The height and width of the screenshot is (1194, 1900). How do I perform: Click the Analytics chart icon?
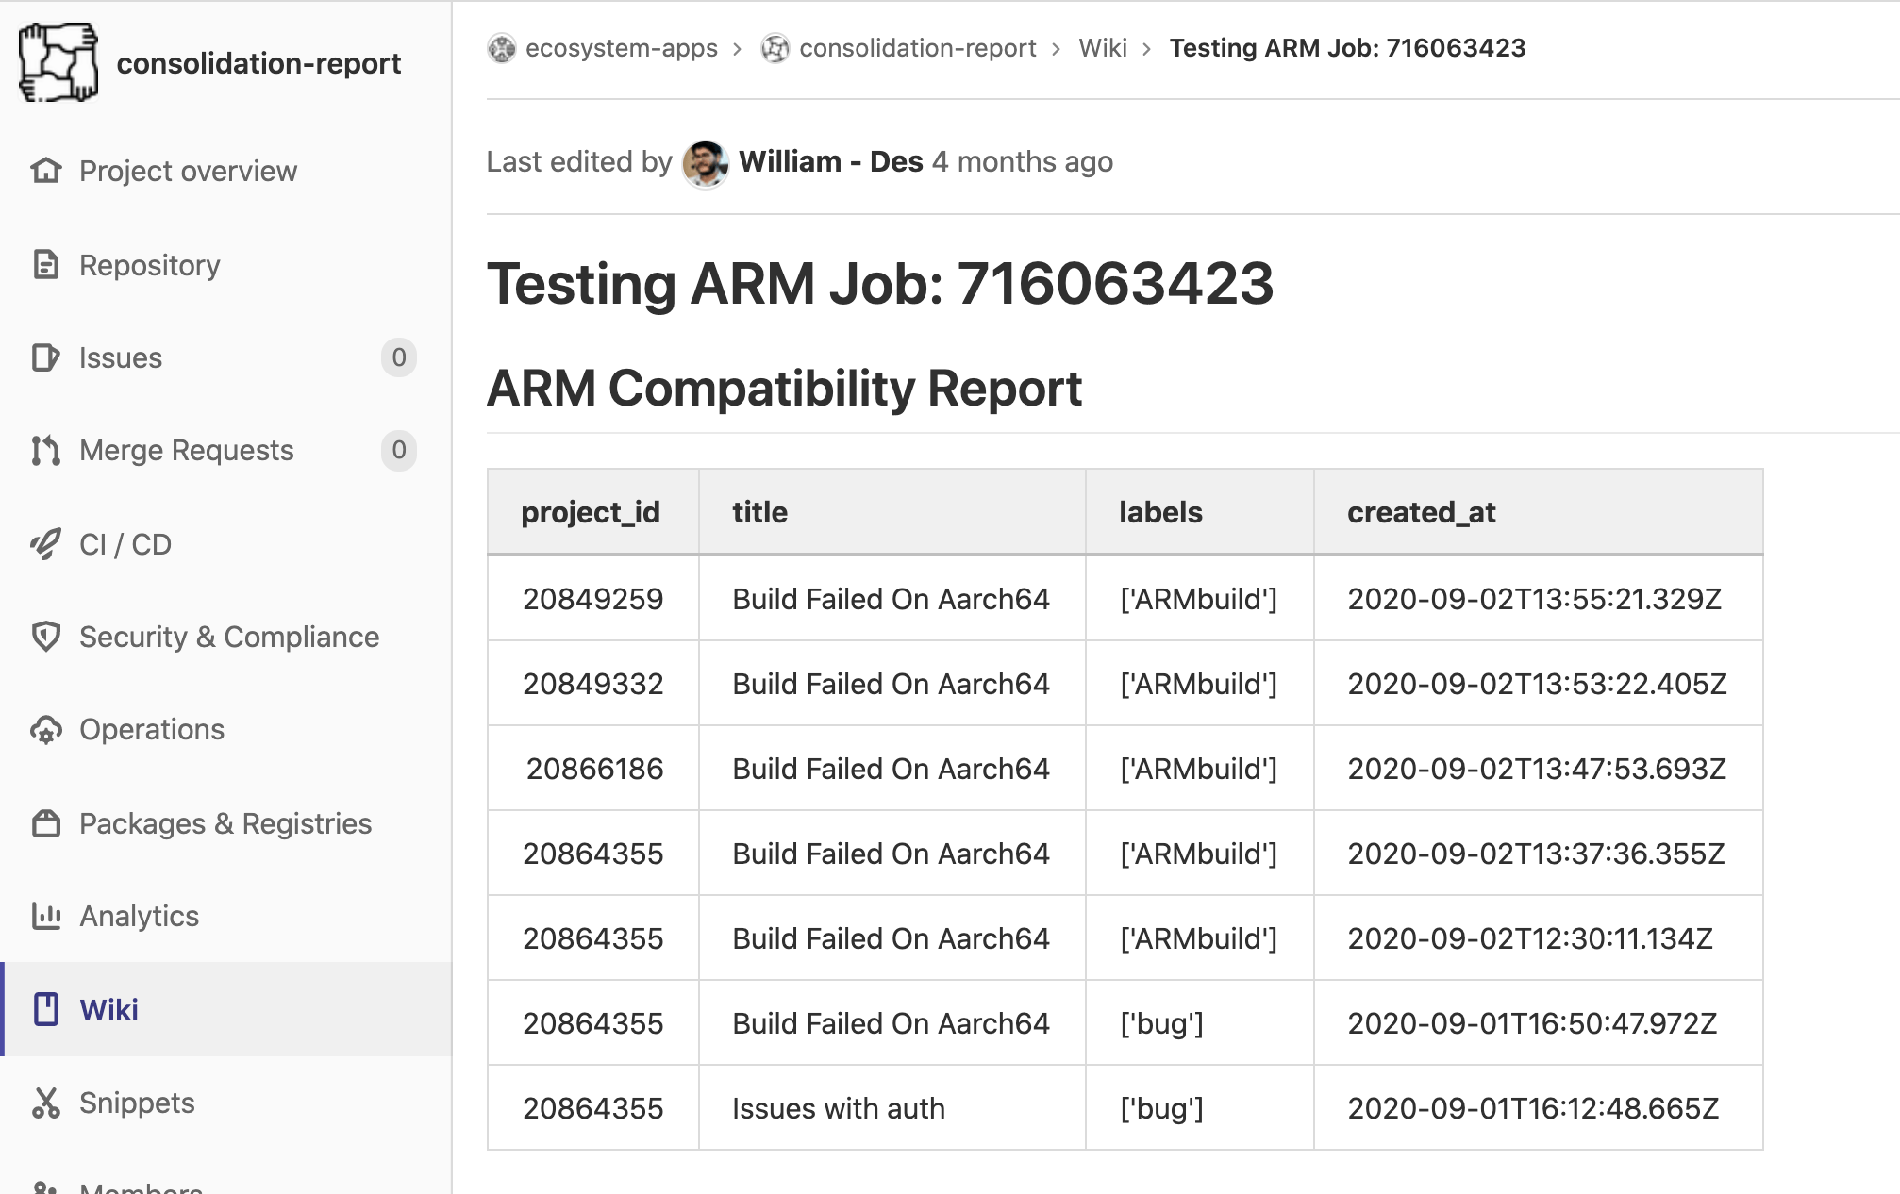tap(46, 916)
